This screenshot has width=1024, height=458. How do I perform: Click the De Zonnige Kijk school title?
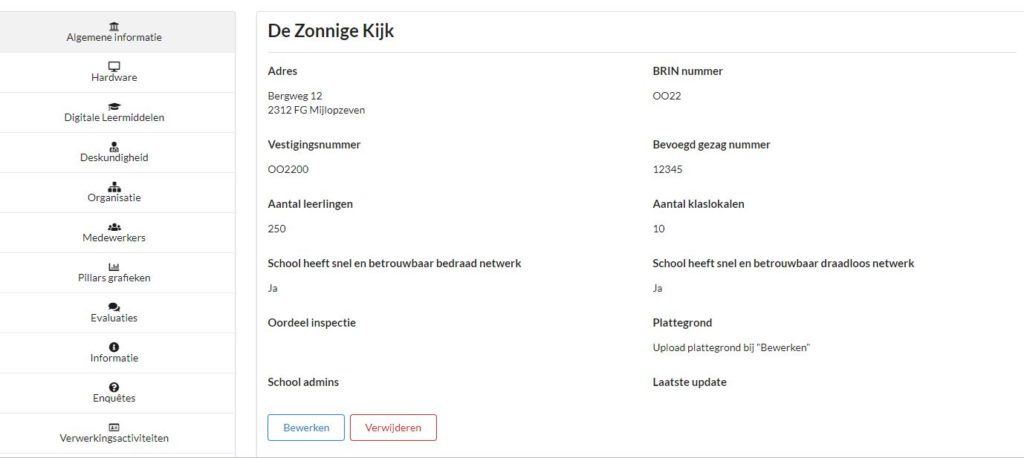pos(331,31)
